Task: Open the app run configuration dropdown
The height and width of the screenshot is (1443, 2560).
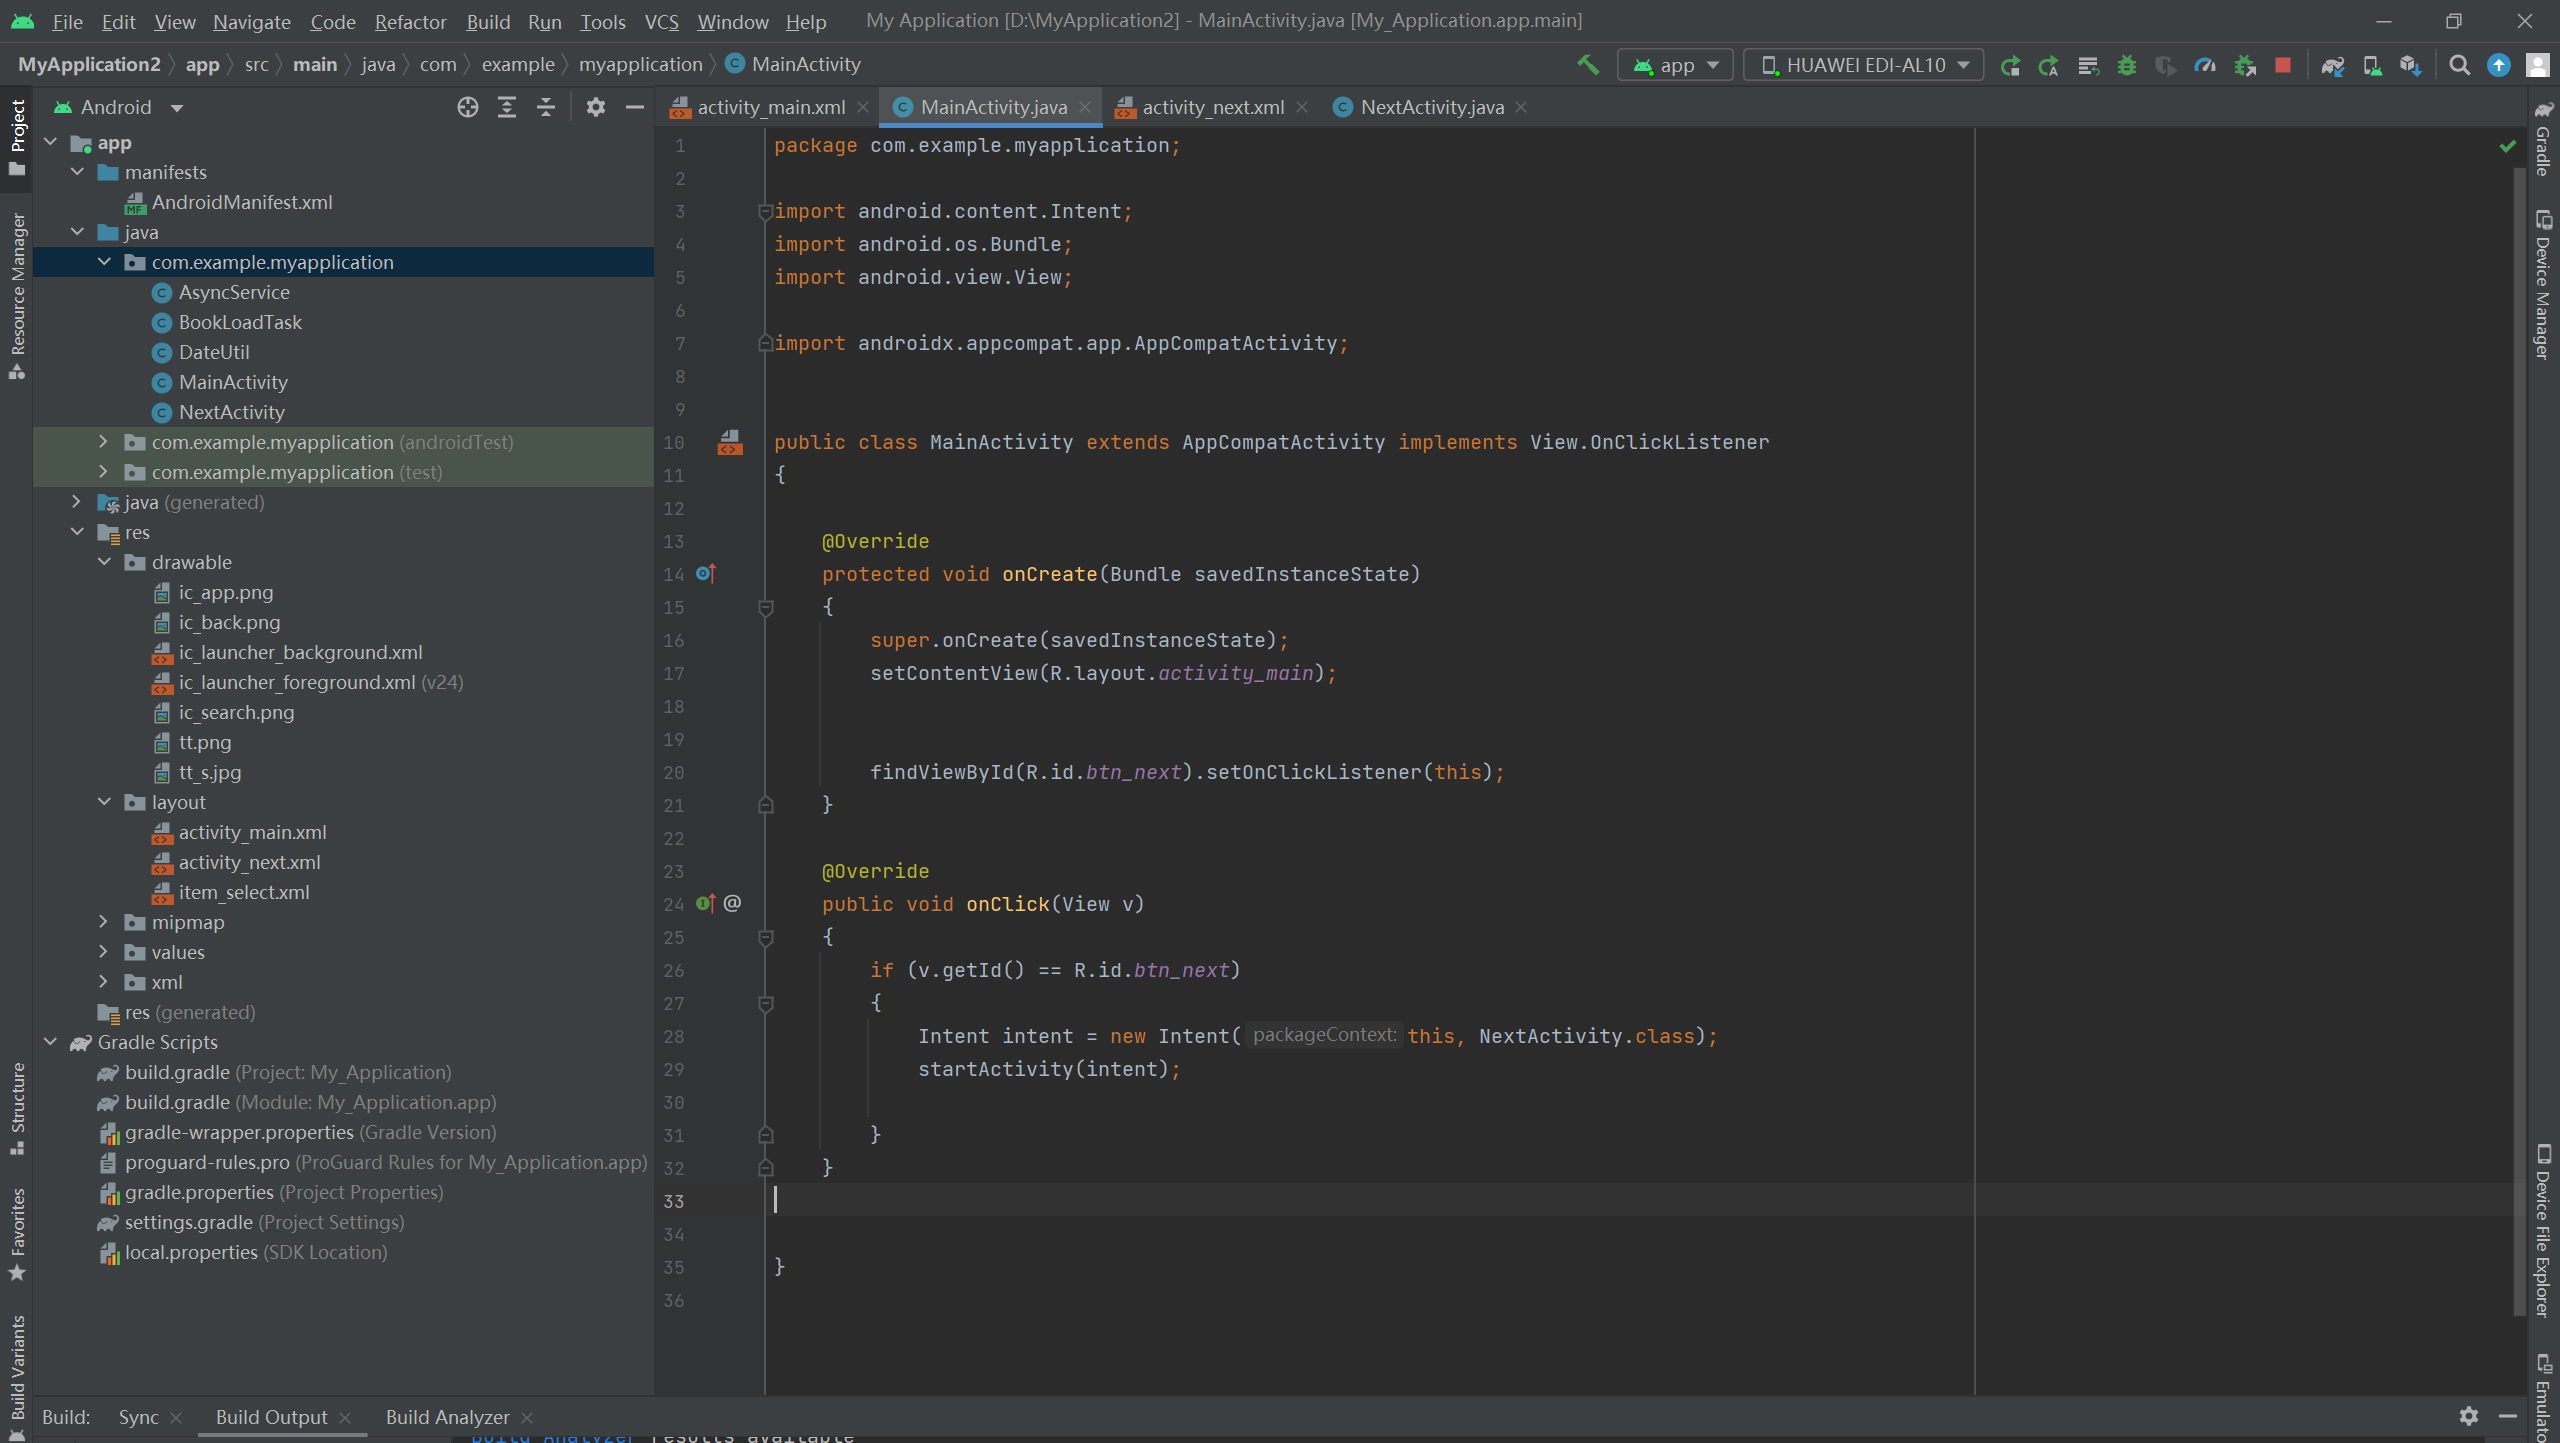Action: pyautogui.click(x=1676, y=65)
